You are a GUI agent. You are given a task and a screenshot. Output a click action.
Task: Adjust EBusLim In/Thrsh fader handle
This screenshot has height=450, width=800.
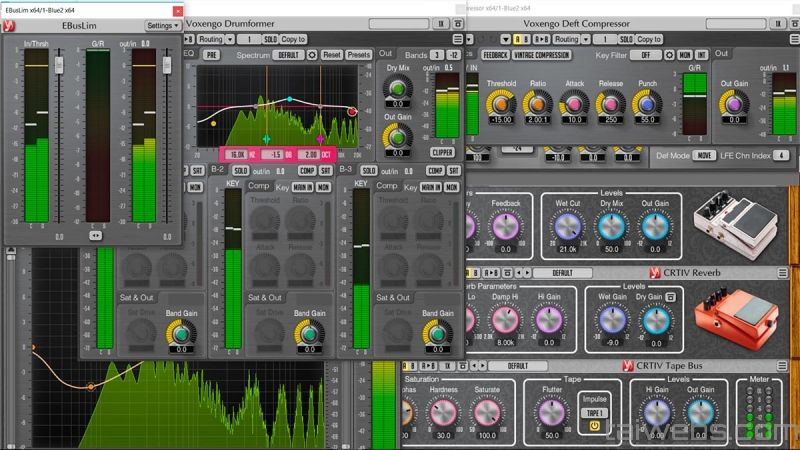coord(59,65)
